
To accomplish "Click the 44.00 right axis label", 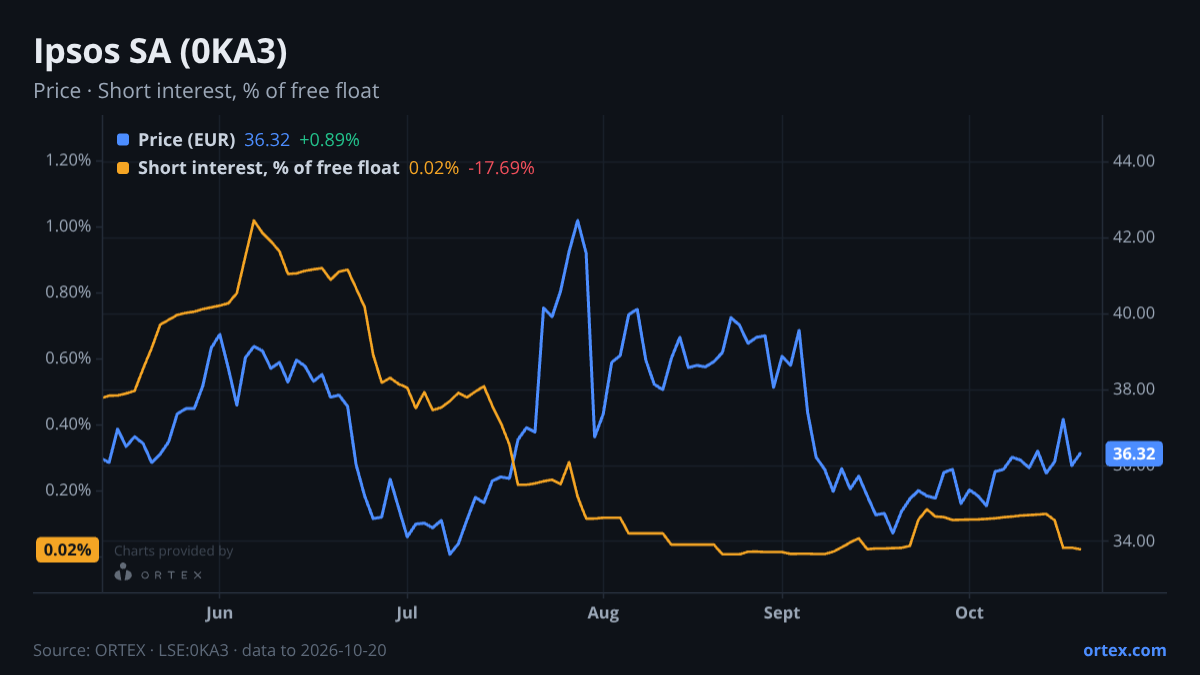I will (1134, 161).
